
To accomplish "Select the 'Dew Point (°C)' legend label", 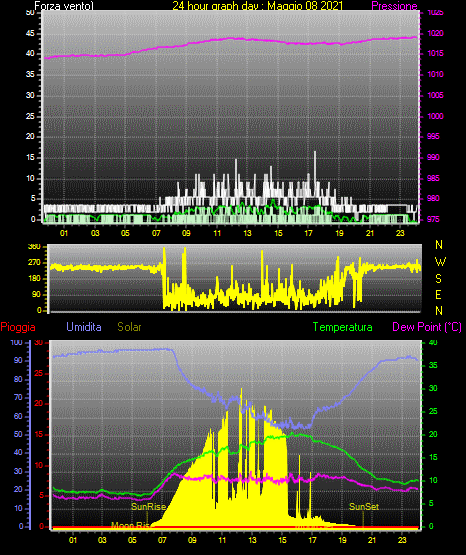I will (427, 327).
